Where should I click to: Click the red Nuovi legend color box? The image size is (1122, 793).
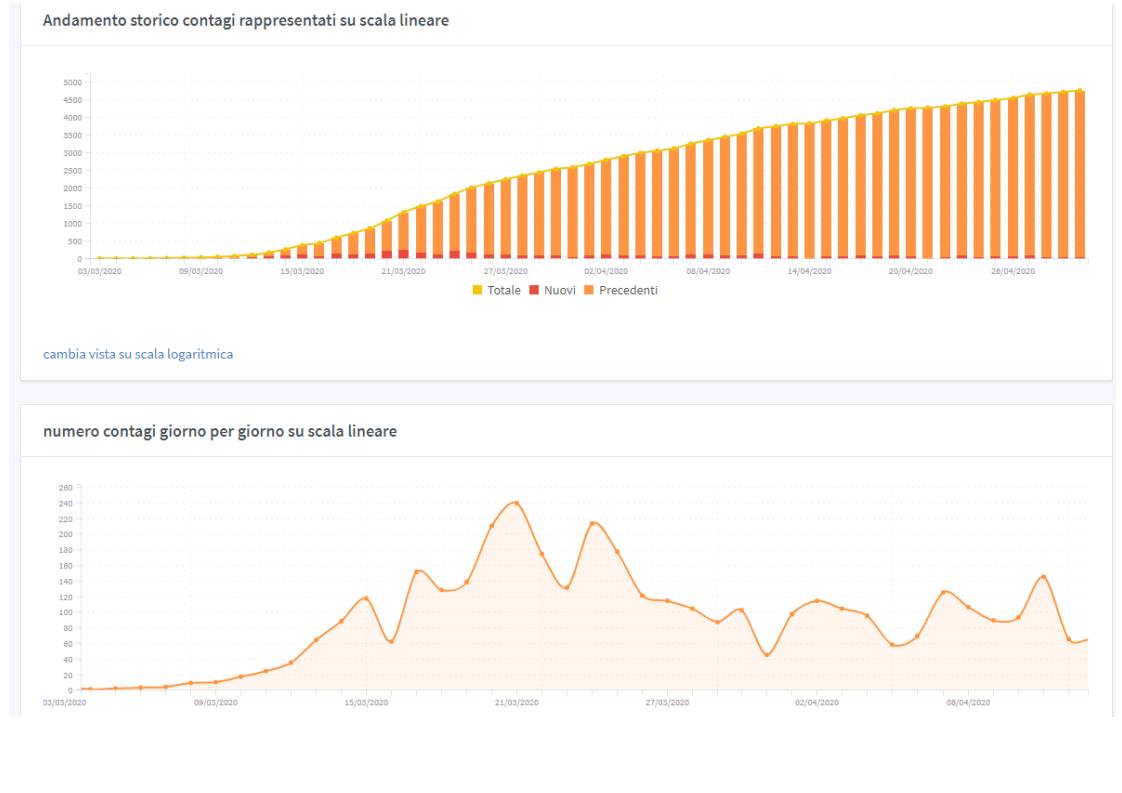(534, 290)
